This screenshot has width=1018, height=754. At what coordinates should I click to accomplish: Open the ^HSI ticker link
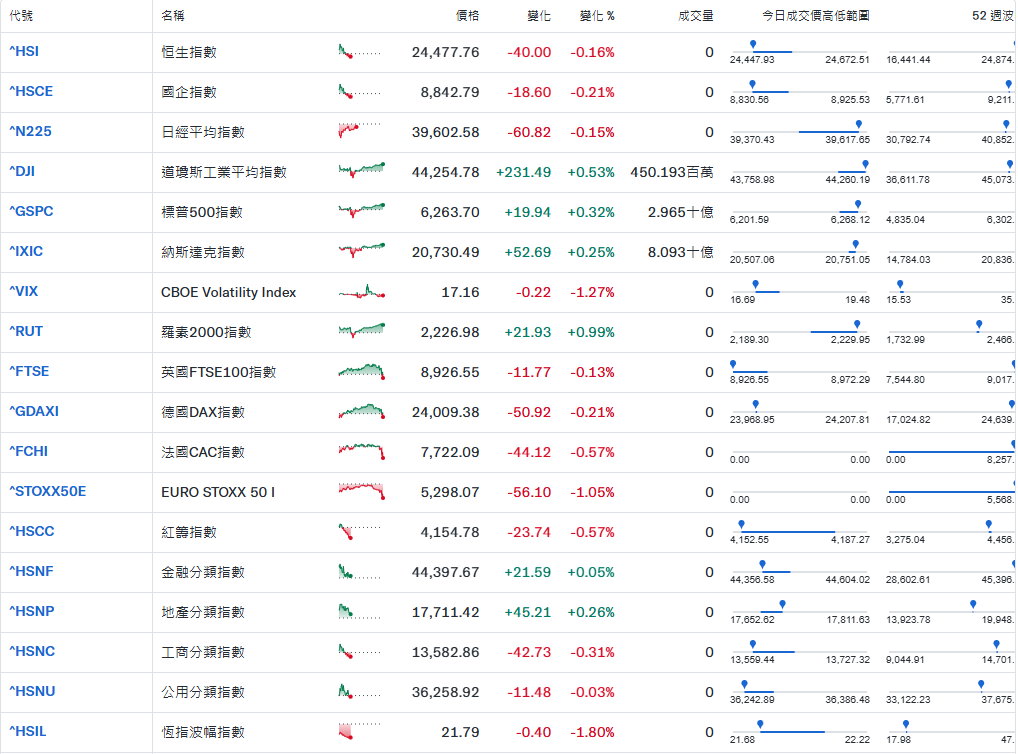coord(24,51)
